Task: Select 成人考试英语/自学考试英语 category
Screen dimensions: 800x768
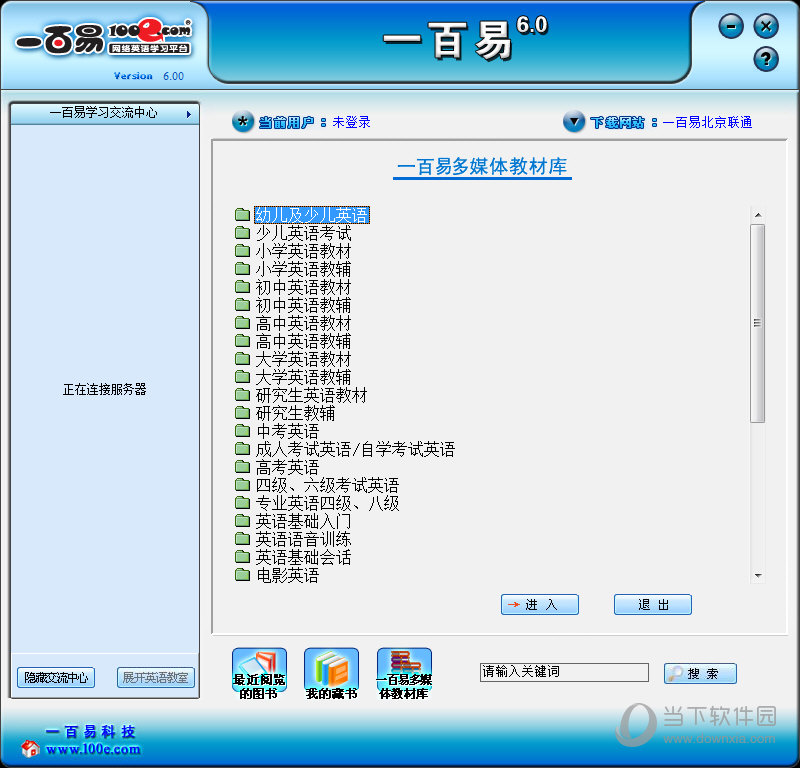Action: tap(355, 449)
